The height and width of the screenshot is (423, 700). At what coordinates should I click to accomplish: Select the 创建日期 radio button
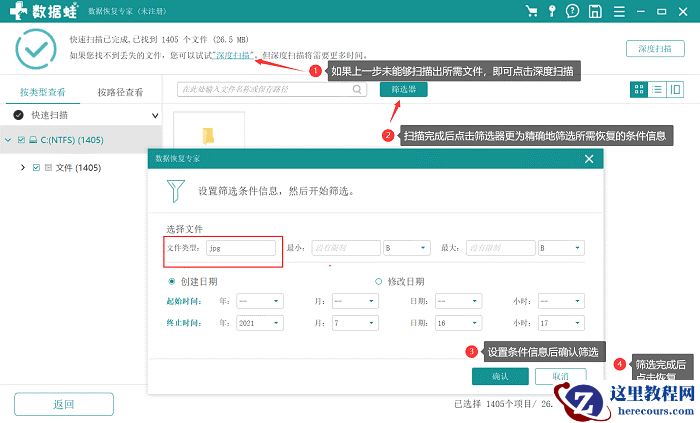pyautogui.click(x=171, y=282)
